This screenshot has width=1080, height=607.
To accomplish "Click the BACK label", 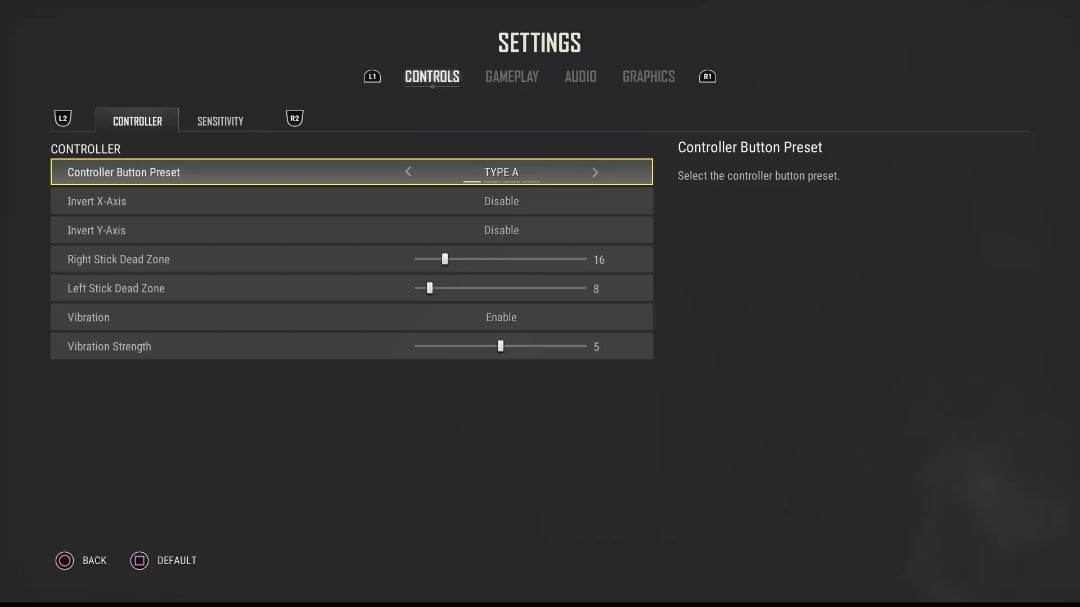I will 94,561.
